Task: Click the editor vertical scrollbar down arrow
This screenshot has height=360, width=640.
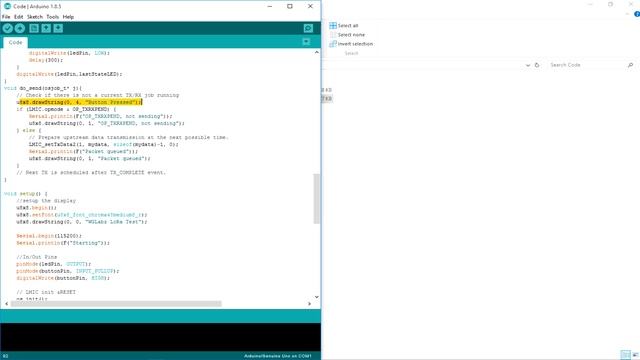Action: 317,297
